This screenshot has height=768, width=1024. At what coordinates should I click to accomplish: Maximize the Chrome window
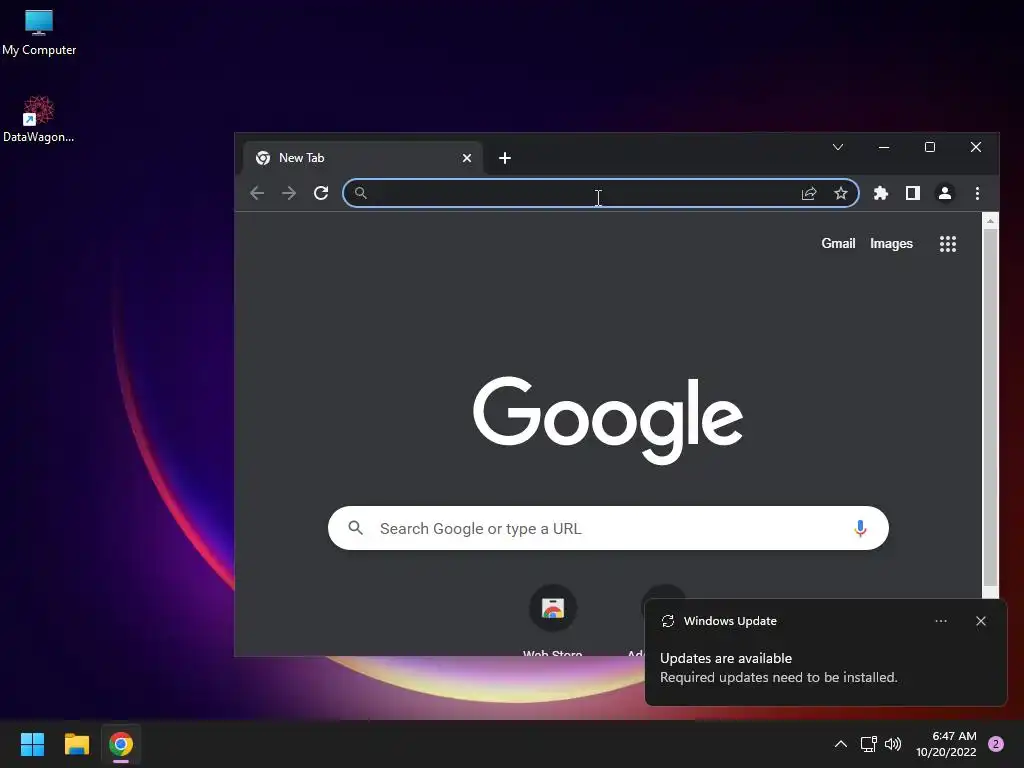pyautogui.click(x=930, y=147)
